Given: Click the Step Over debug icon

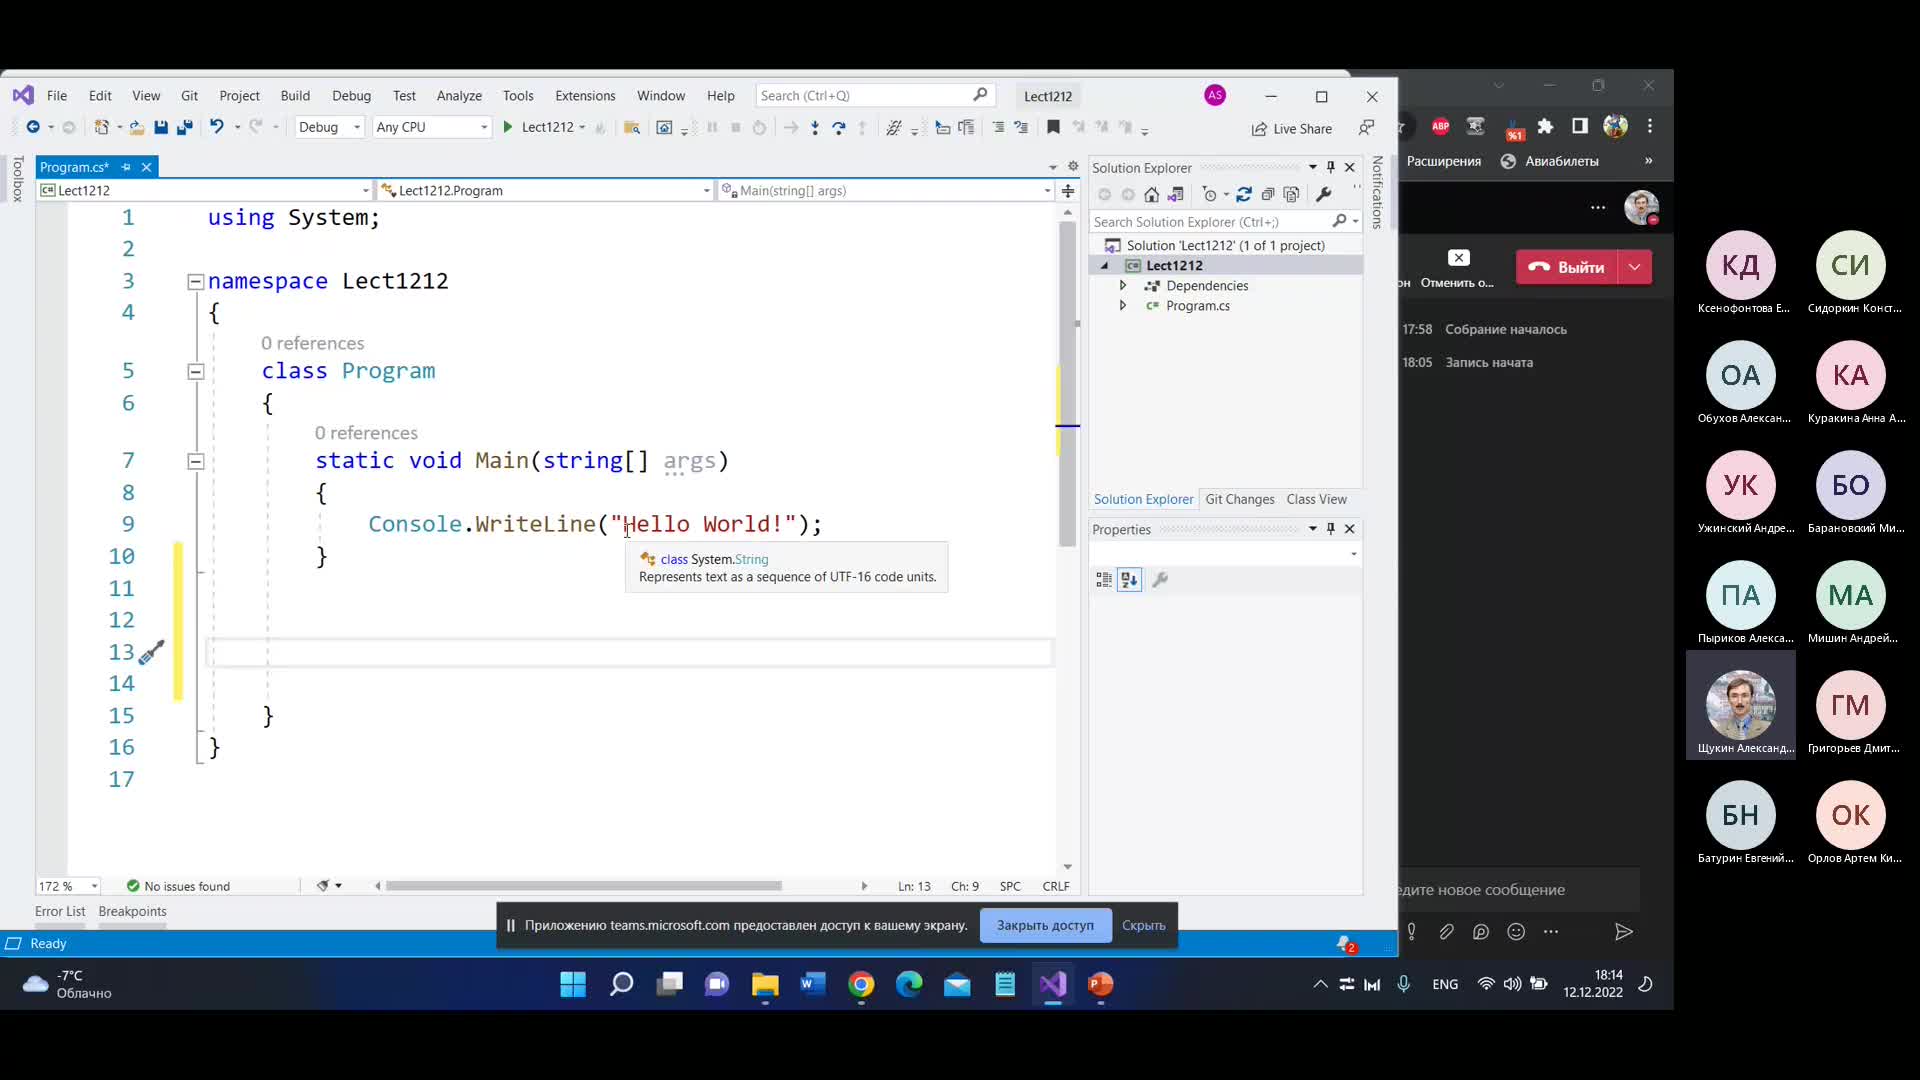Looking at the screenshot, I should [x=839, y=127].
